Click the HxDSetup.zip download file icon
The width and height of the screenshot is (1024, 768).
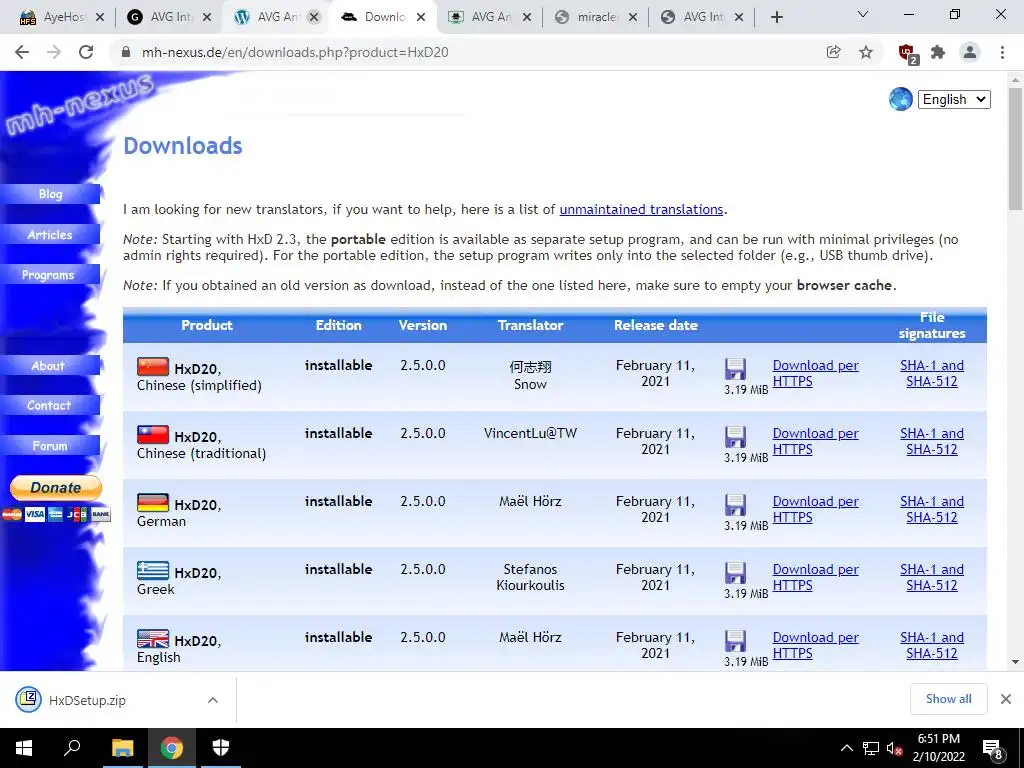click(x=29, y=699)
